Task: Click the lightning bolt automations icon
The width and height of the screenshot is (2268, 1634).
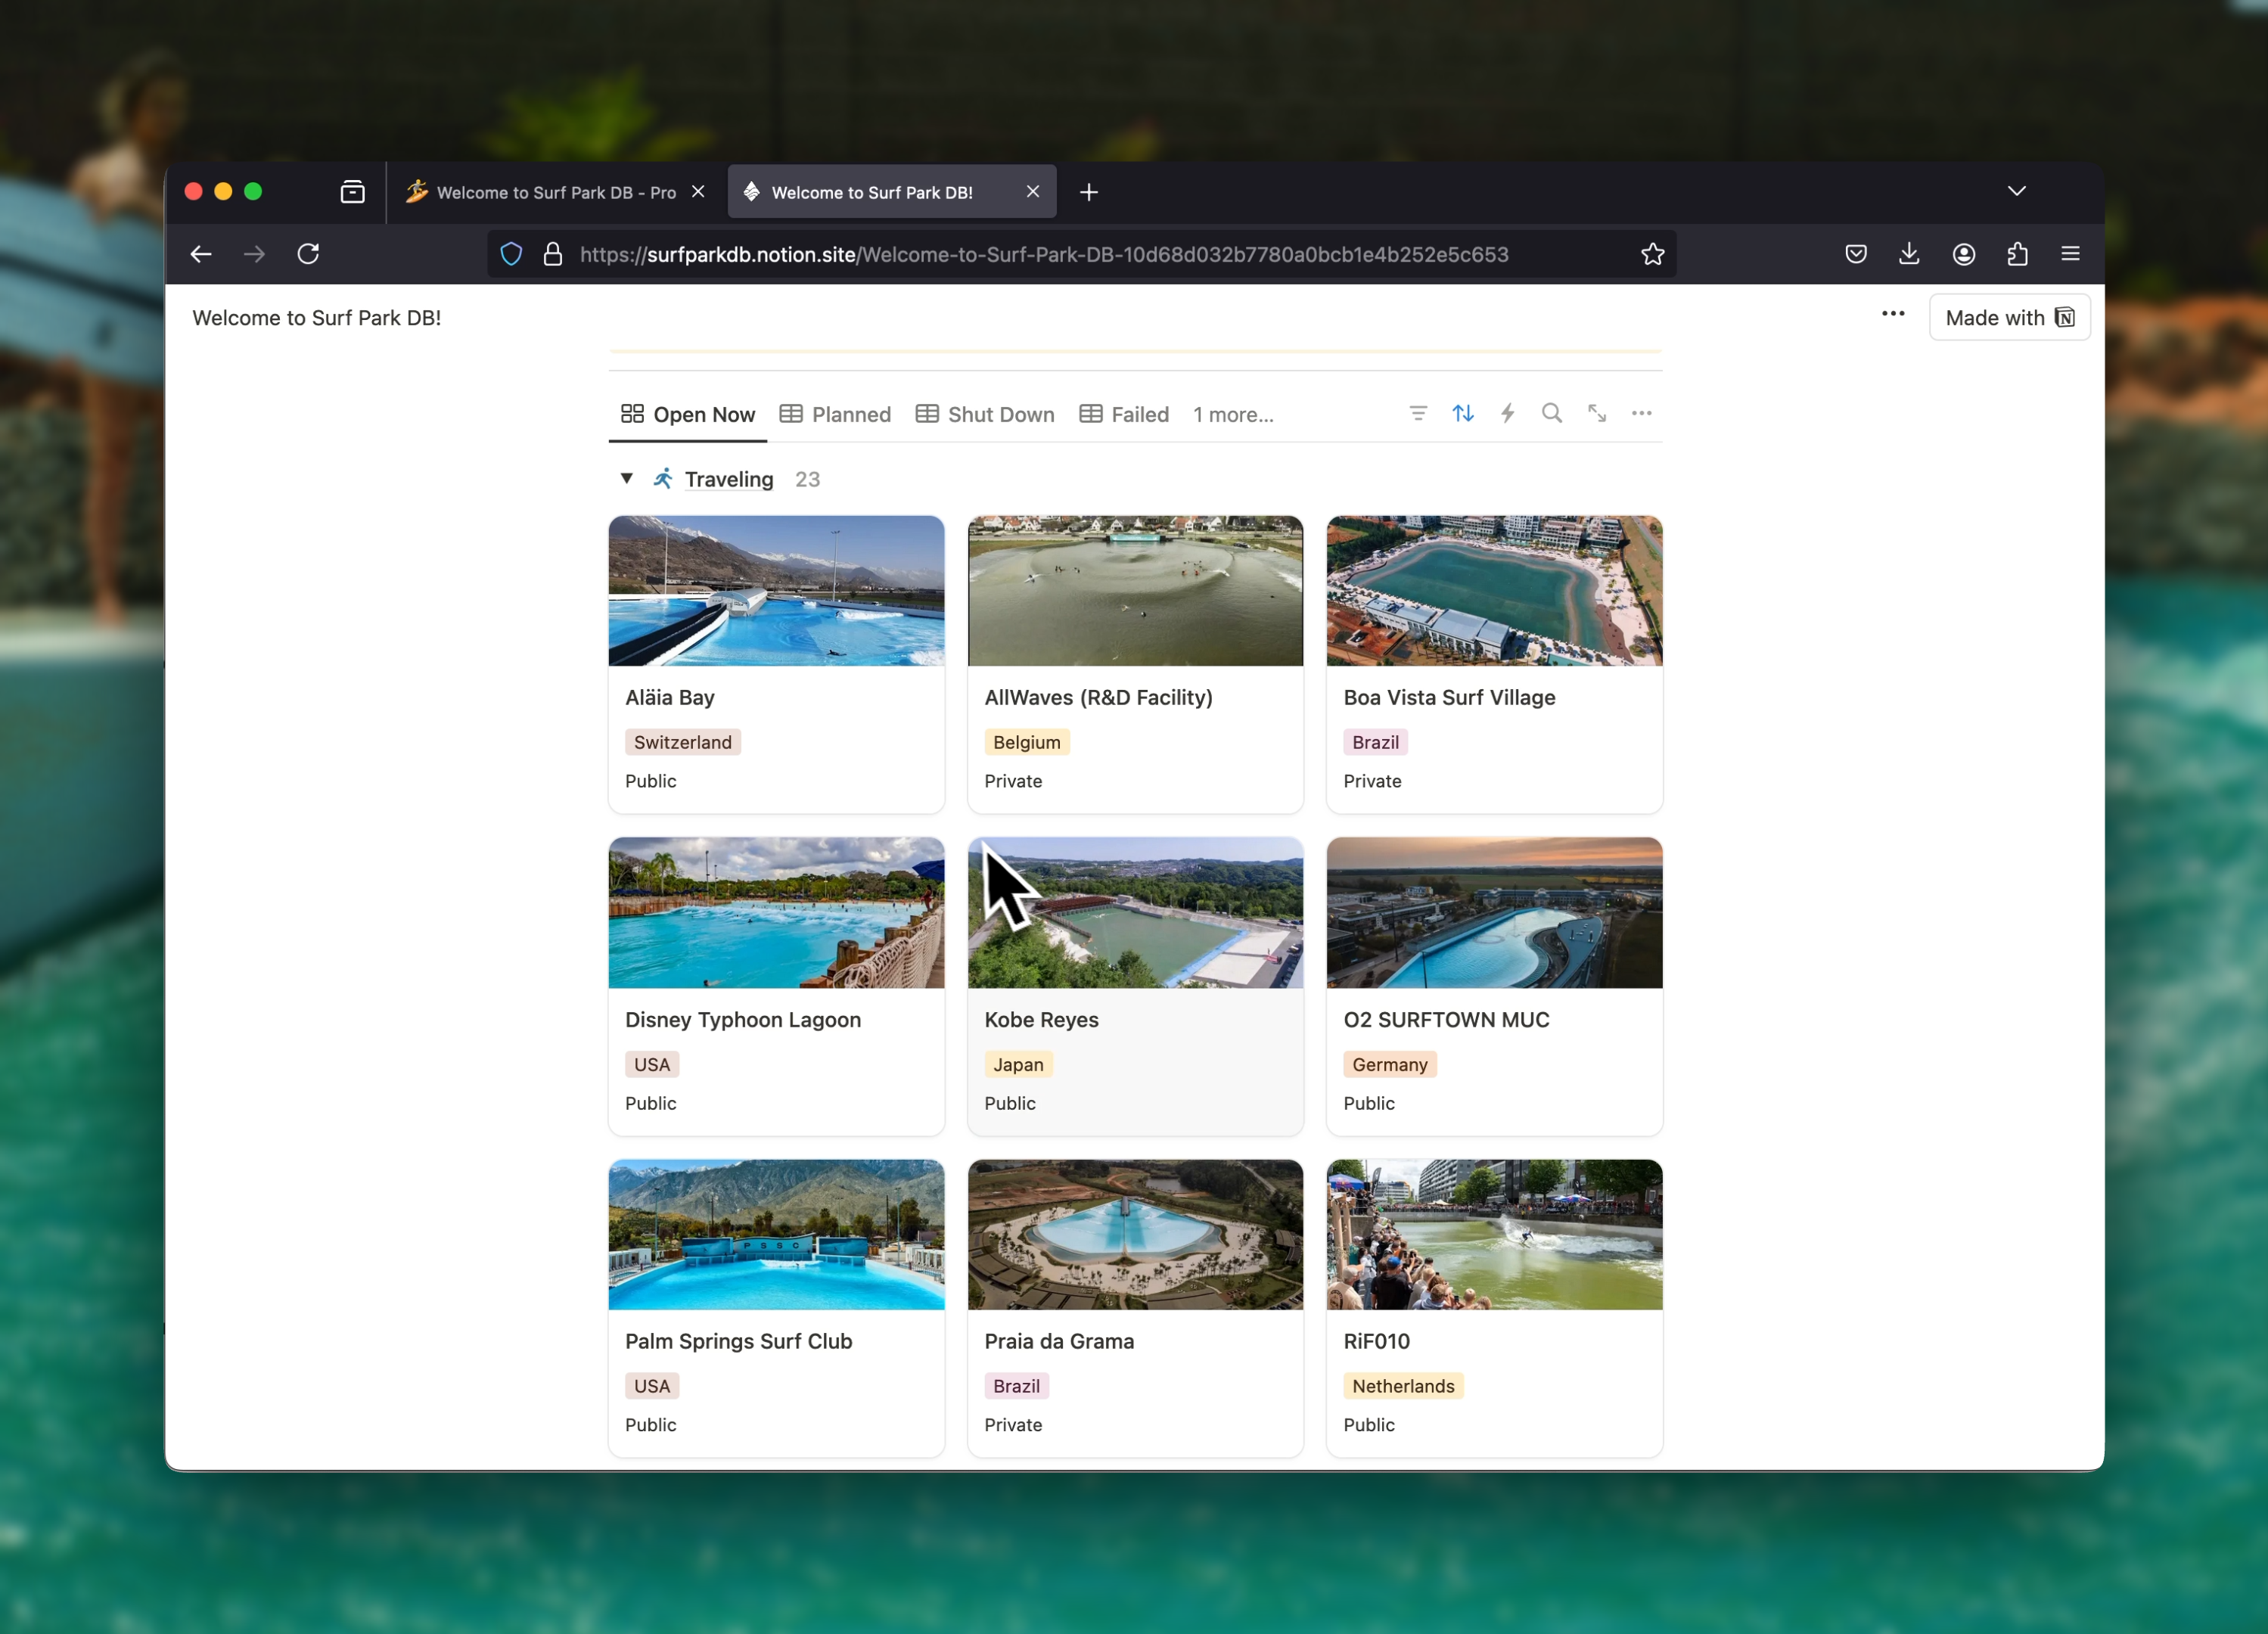Action: [1507, 413]
